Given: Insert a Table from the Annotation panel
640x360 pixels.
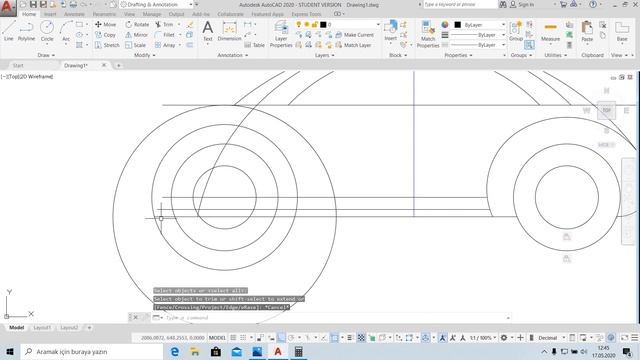Looking at the screenshot, I should pos(254,45).
